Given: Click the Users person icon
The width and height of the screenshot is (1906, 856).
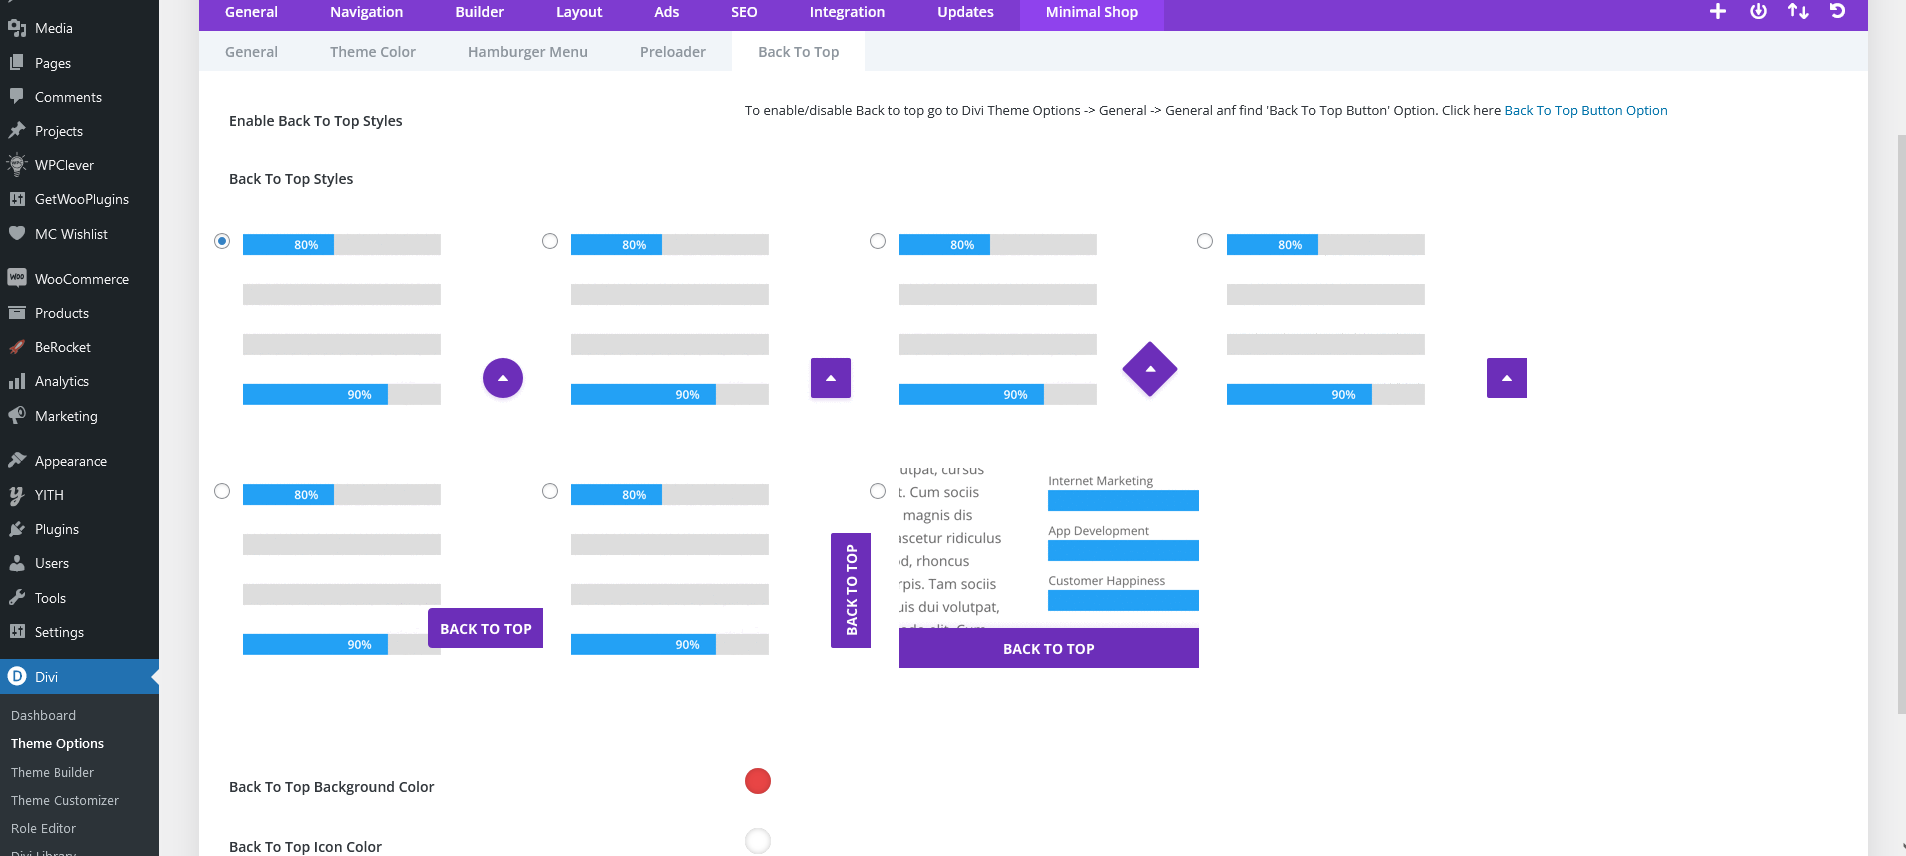Looking at the screenshot, I should 17,562.
